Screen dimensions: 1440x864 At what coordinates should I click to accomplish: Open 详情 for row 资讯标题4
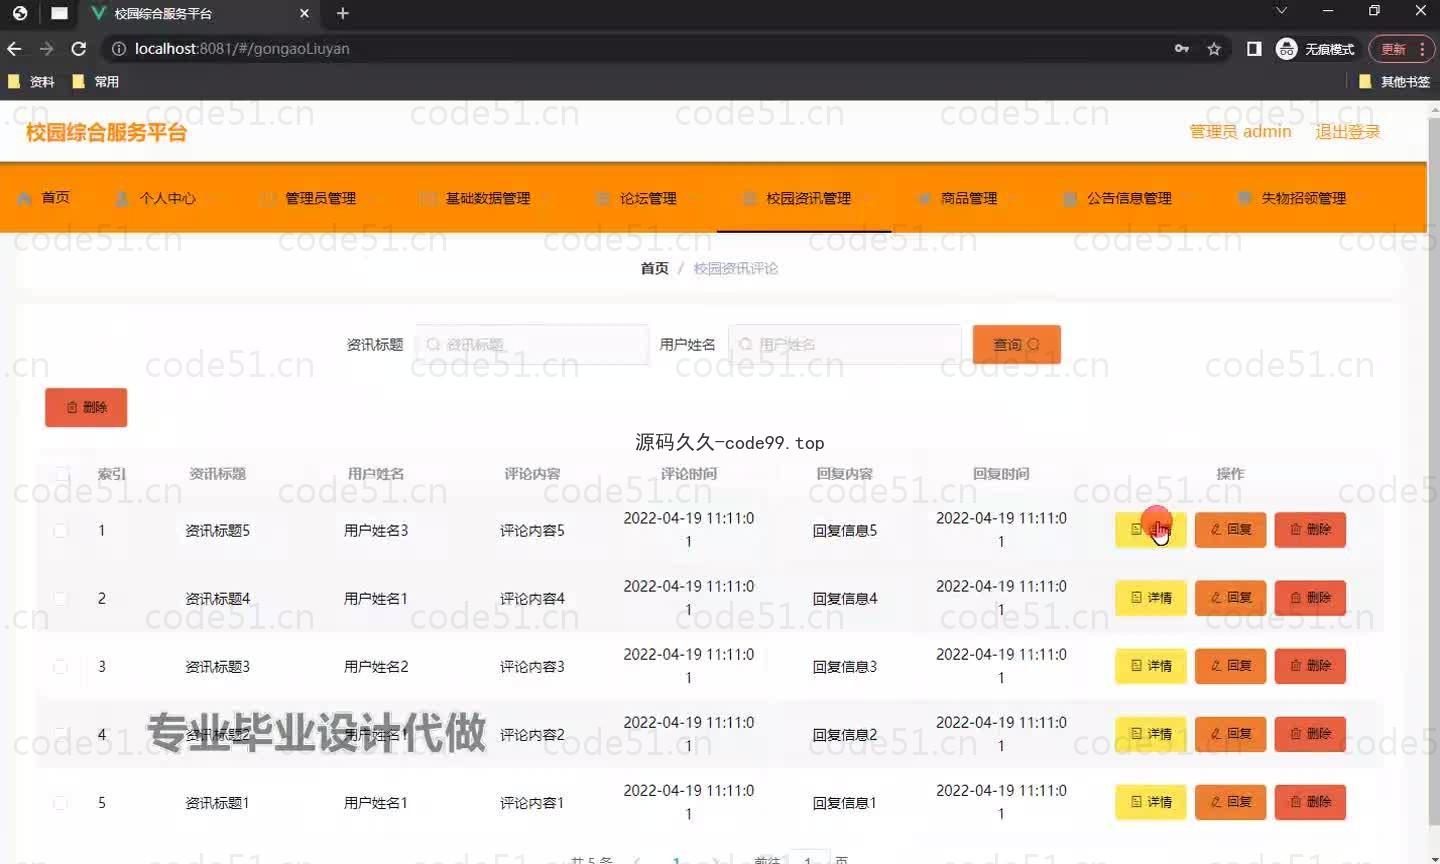(x=1151, y=598)
